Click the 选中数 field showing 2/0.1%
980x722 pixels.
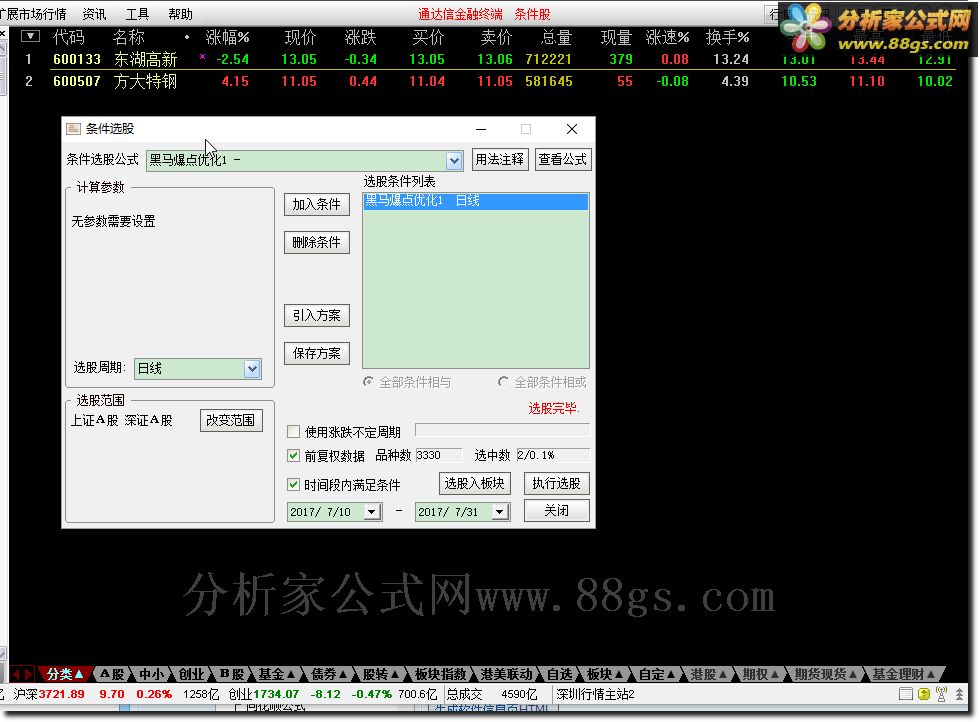click(x=553, y=455)
